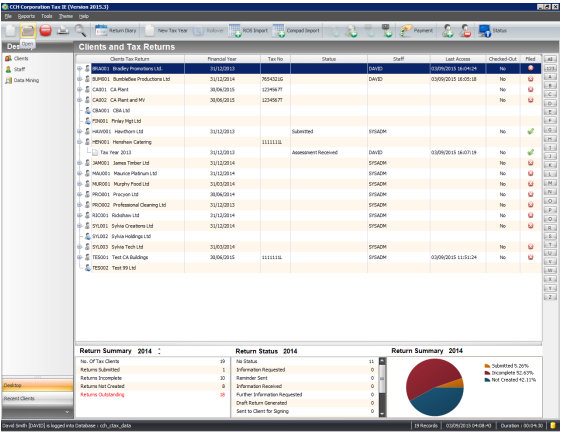
Task: Open the File menu
Action: [8, 16]
